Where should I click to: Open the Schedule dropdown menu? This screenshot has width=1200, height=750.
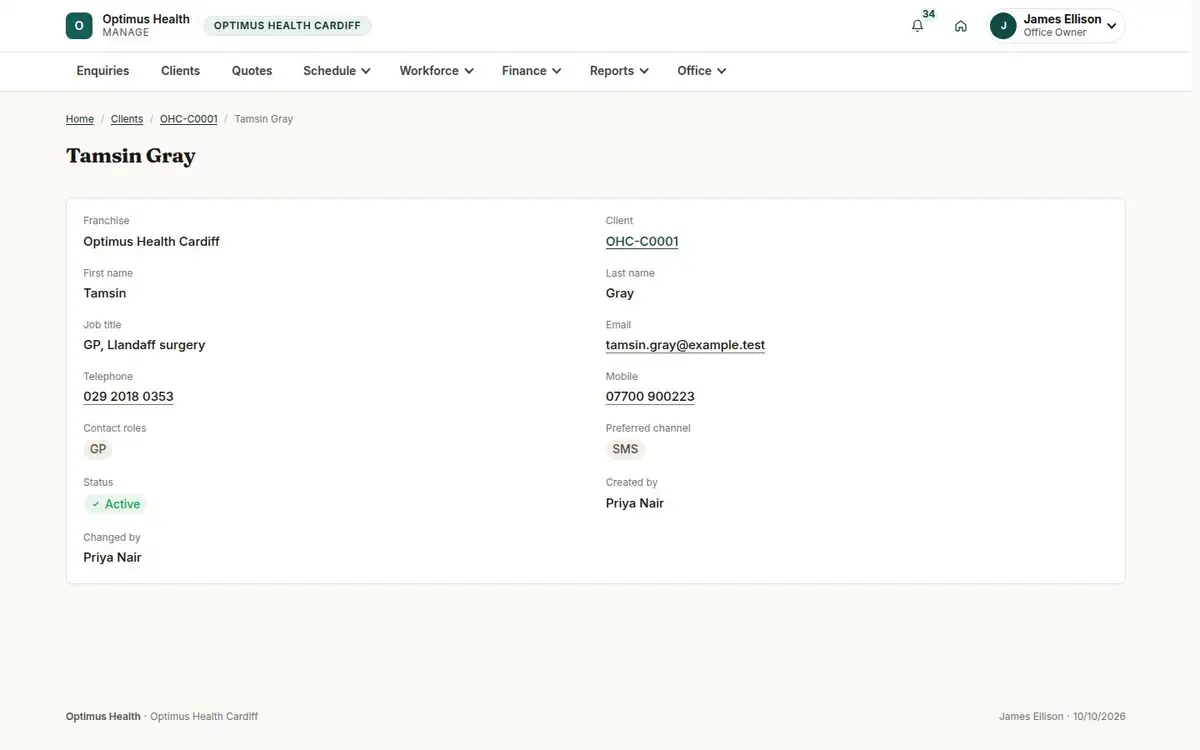[x=337, y=71]
